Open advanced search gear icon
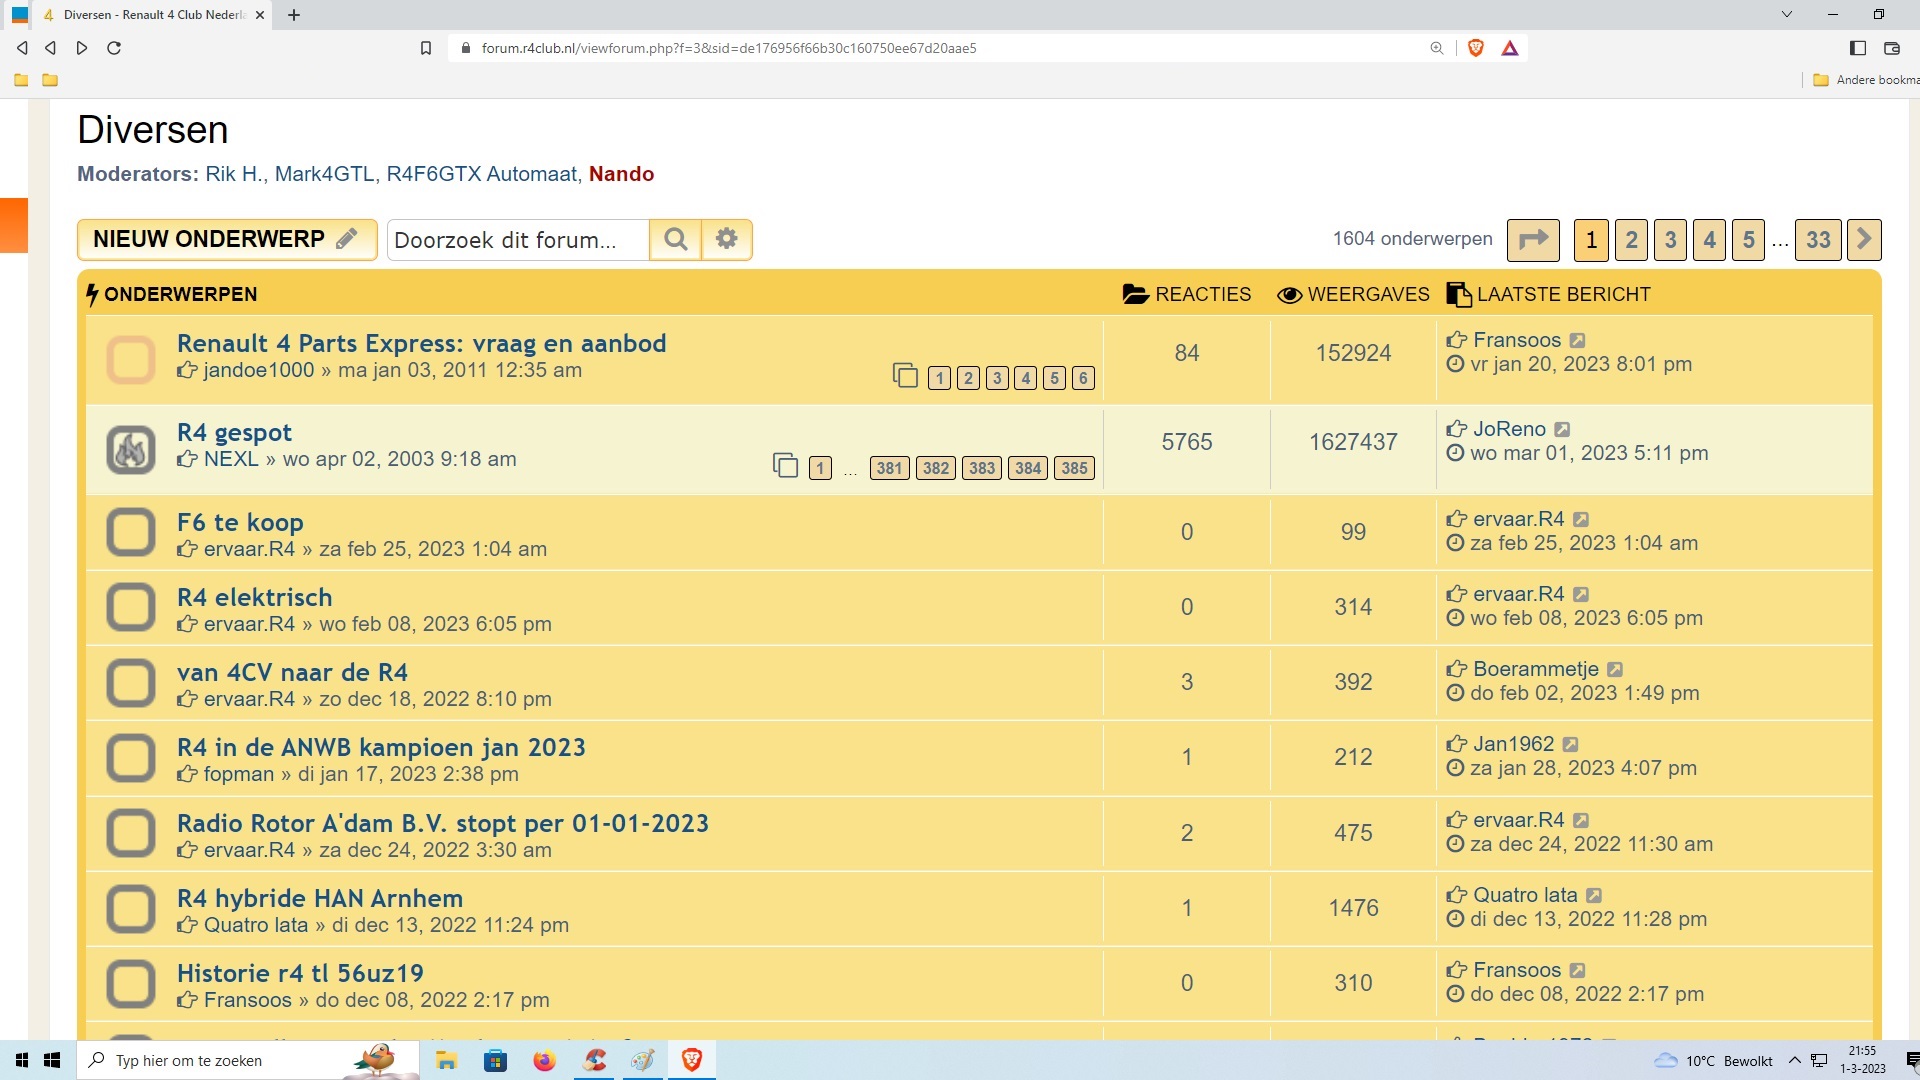 coord(727,240)
